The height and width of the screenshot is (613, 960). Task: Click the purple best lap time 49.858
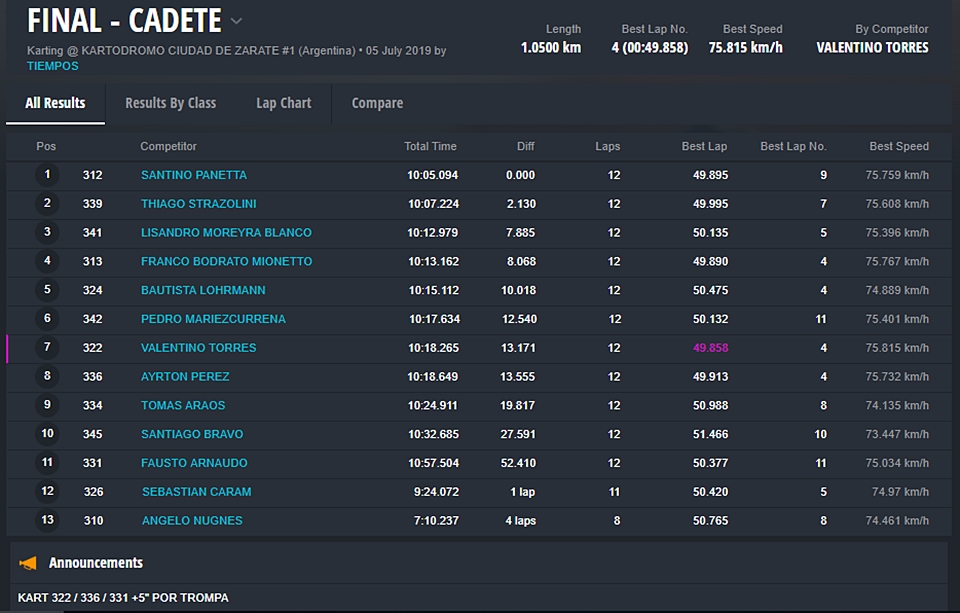pyautogui.click(x=710, y=348)
